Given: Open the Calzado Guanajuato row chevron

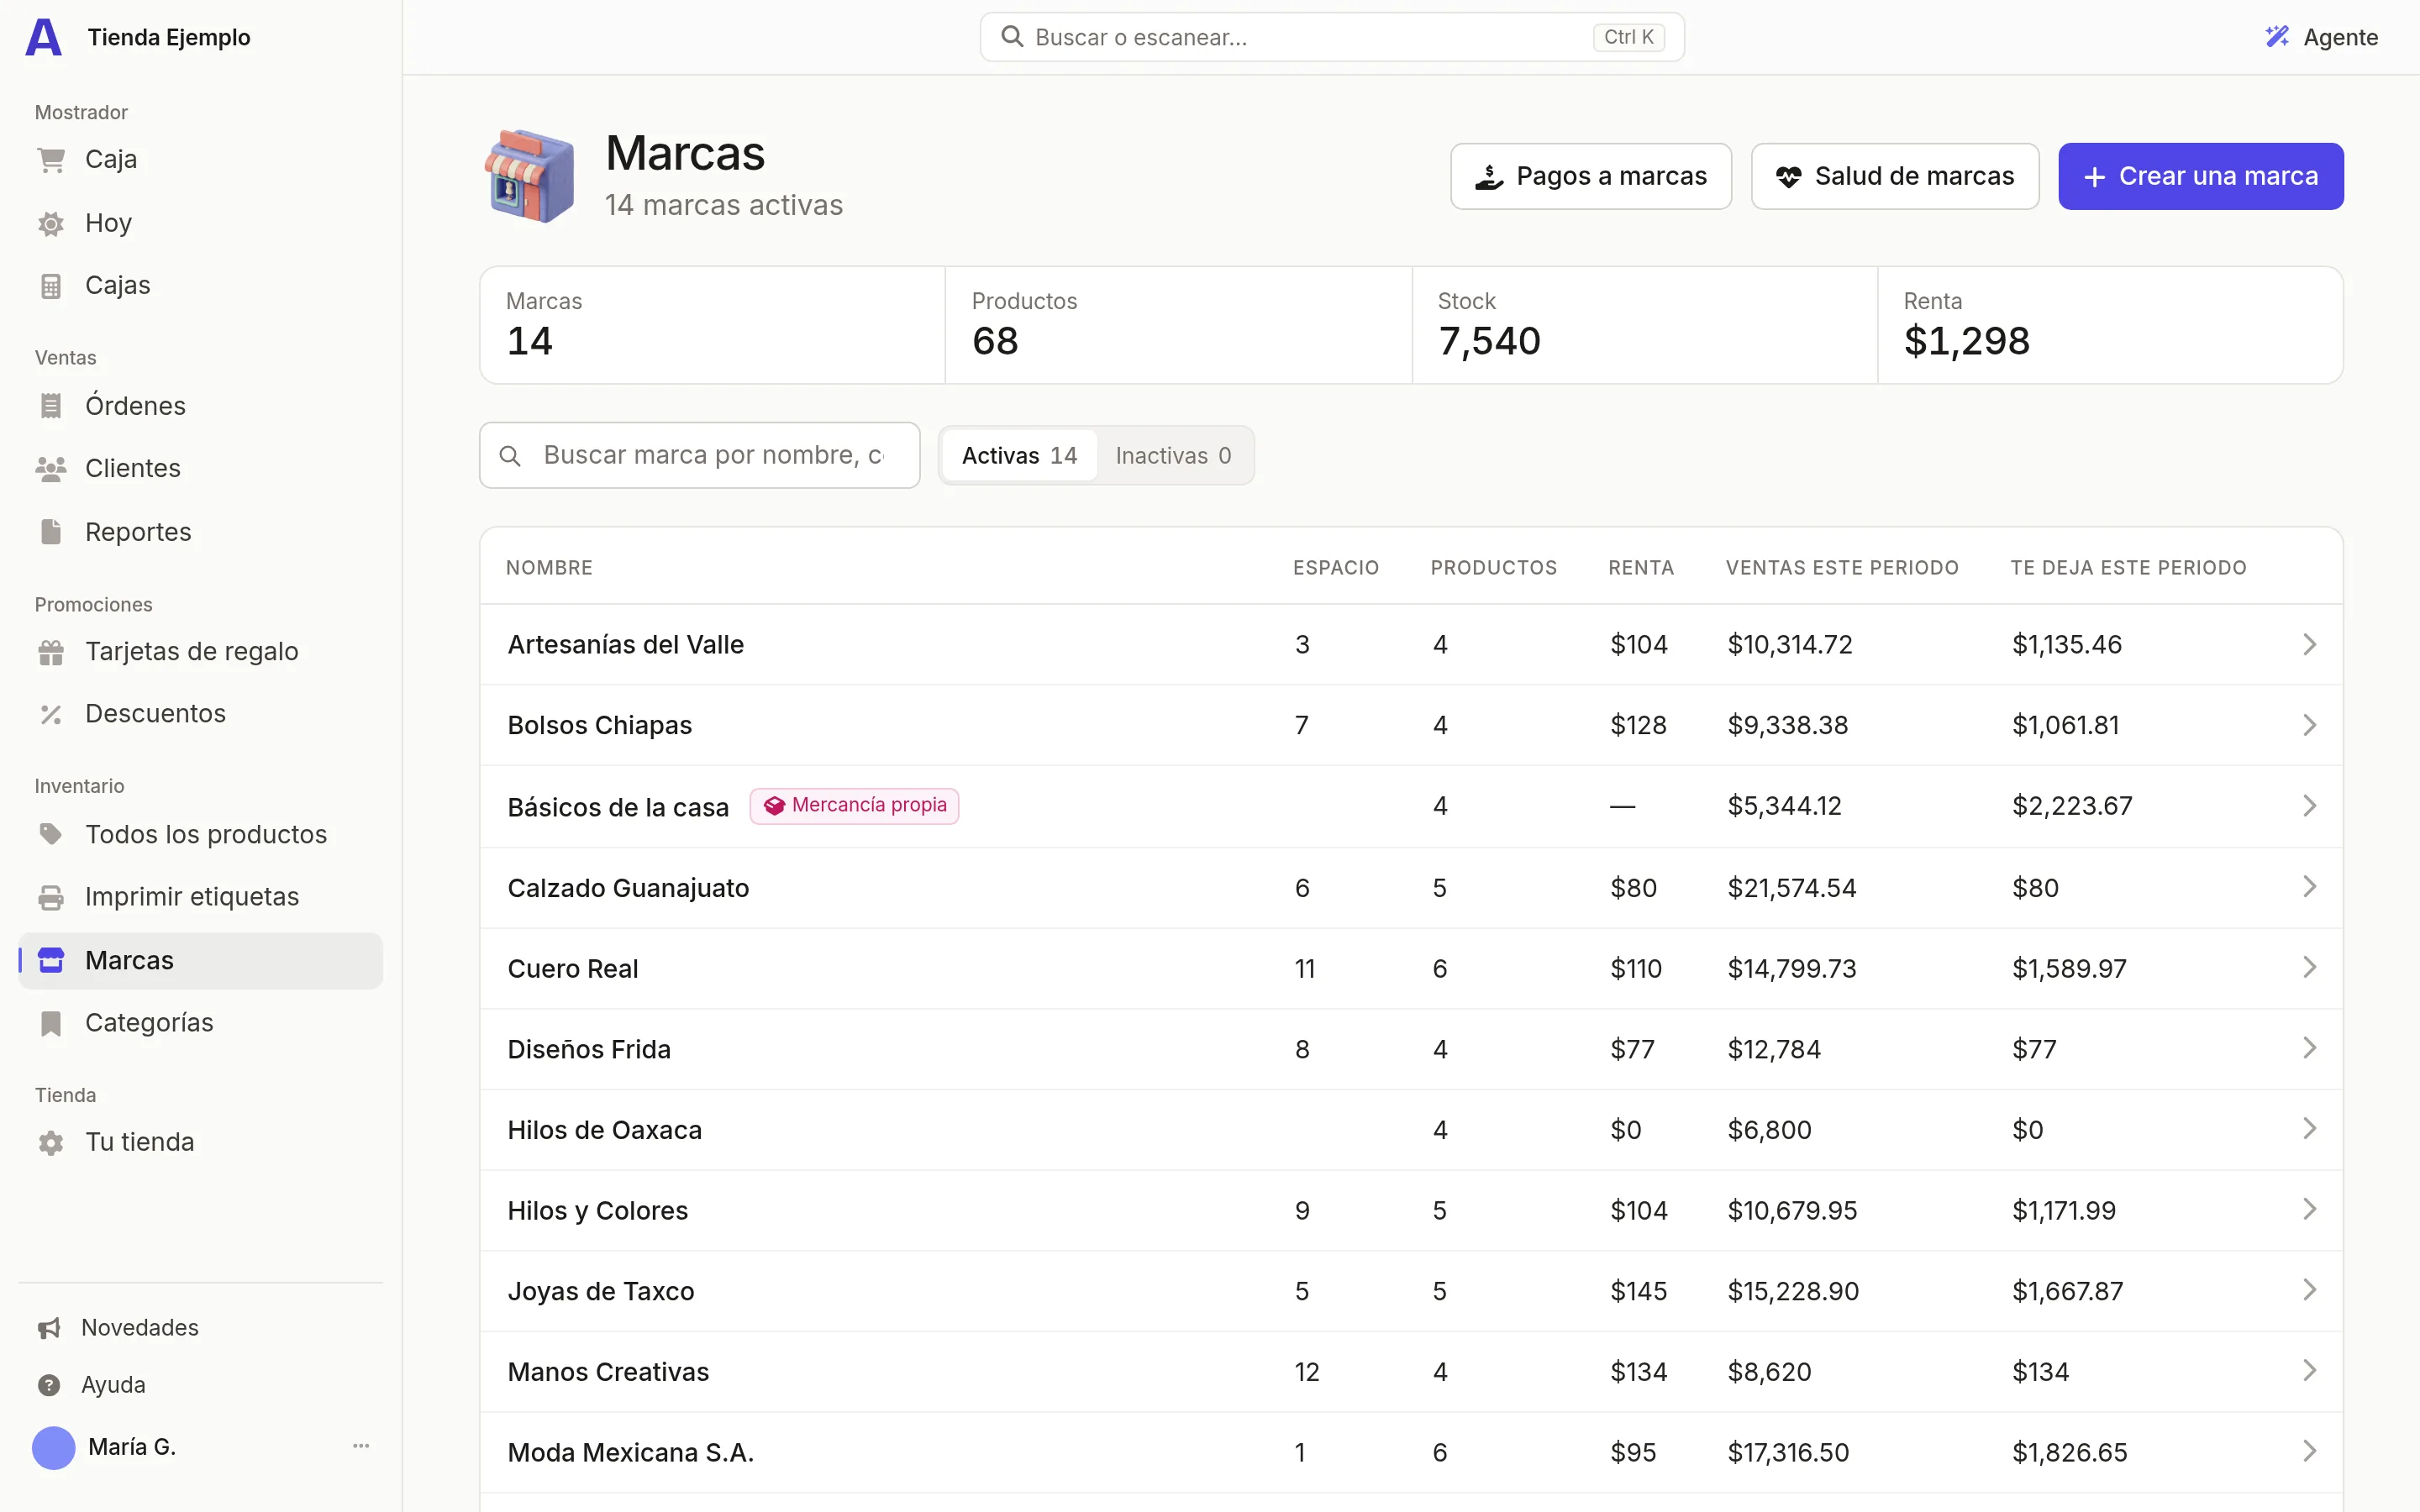Looking at the screenshot, I should (2309, 887).
